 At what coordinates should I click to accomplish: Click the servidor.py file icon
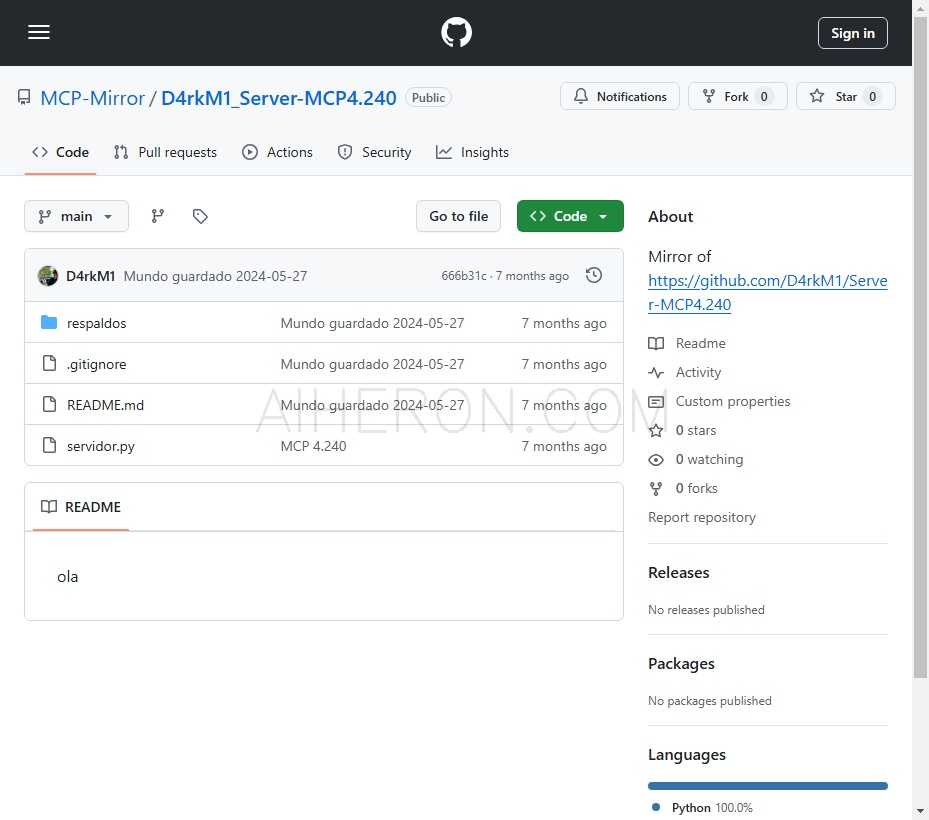(49, 445)
